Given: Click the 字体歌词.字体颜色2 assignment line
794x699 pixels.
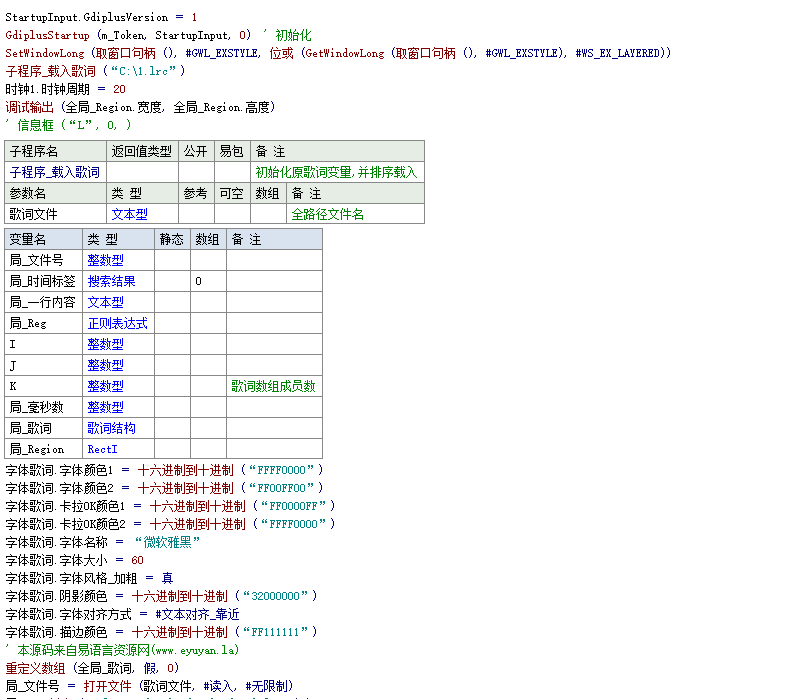Looking at the screenshot, I should tap(165, 488).
